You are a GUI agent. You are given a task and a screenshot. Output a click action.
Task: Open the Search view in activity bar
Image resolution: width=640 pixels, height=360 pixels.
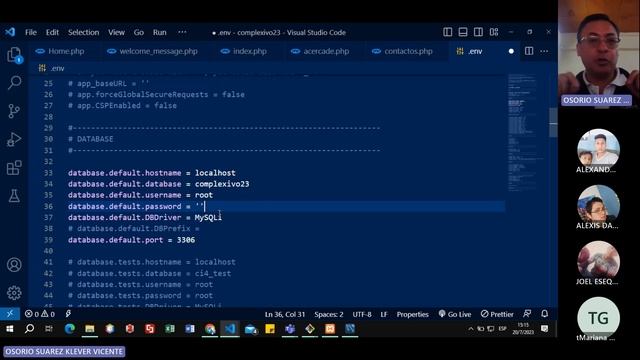14,82
